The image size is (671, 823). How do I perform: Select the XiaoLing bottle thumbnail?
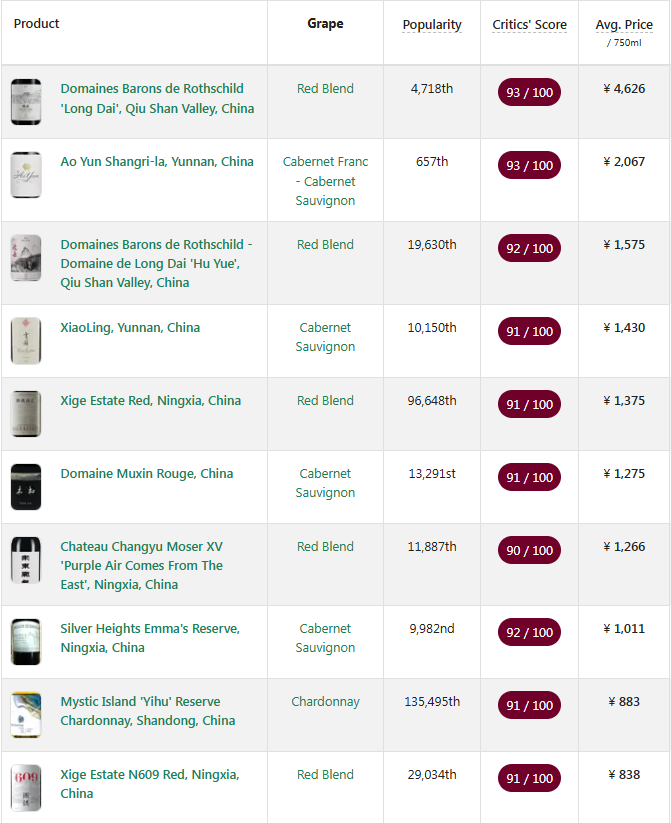click(26, 341)
